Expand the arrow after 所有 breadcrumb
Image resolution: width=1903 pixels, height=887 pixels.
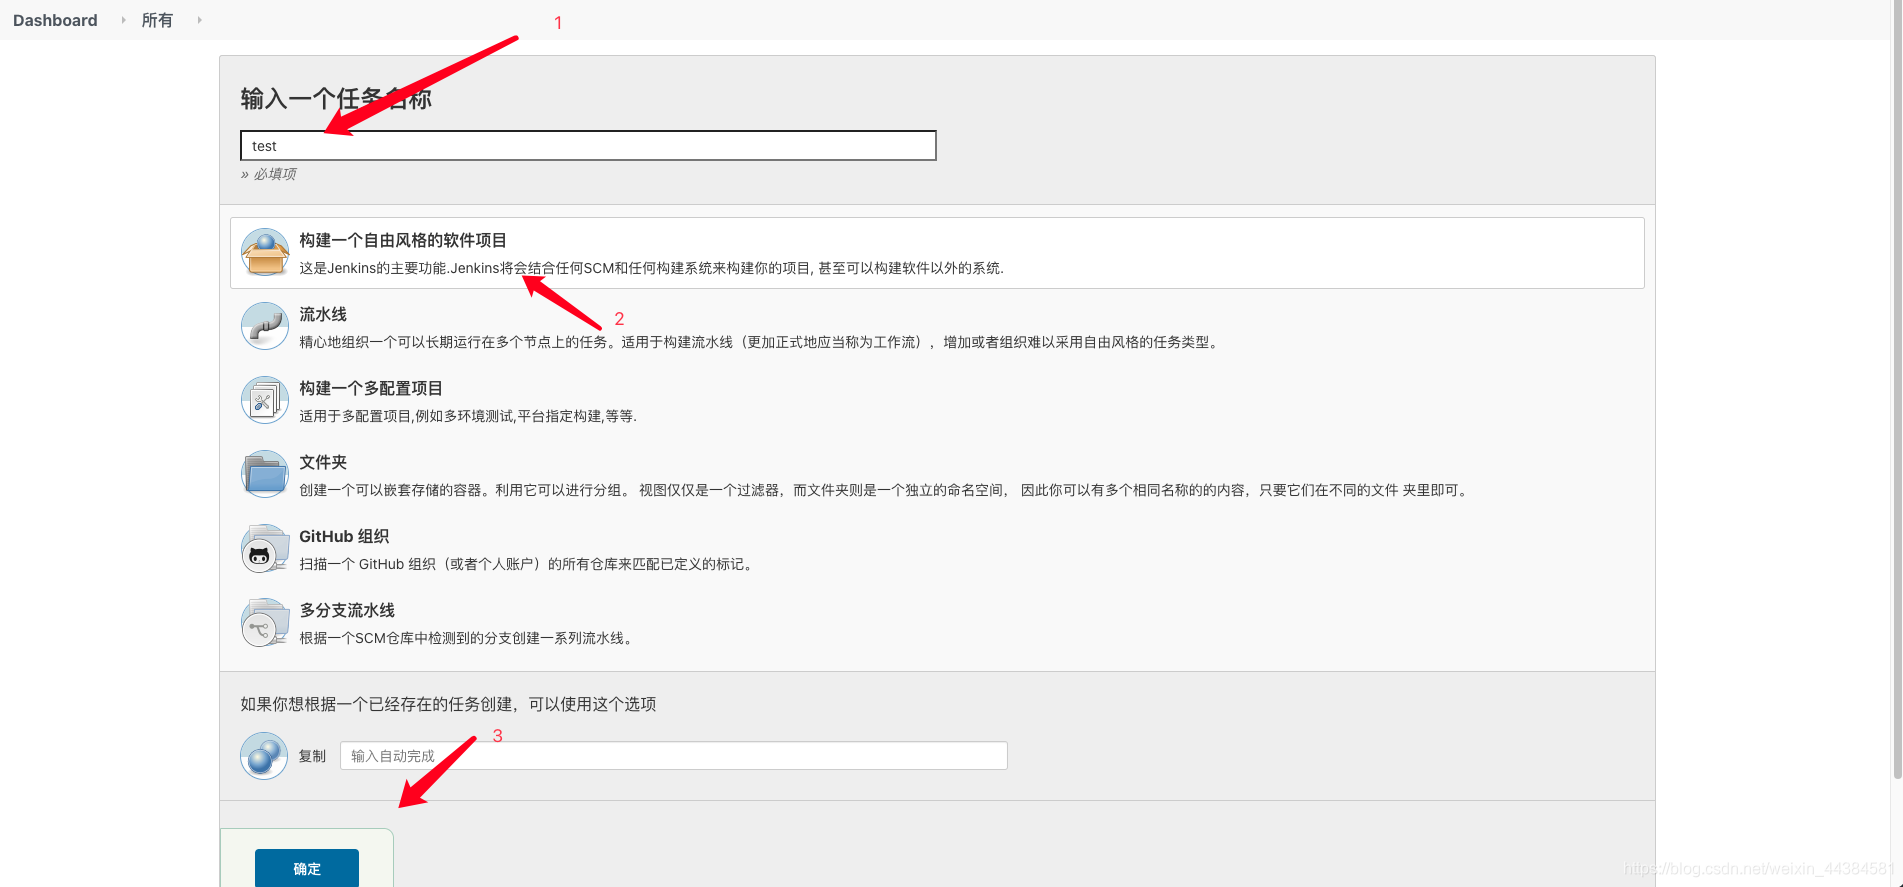coord(199,20)
